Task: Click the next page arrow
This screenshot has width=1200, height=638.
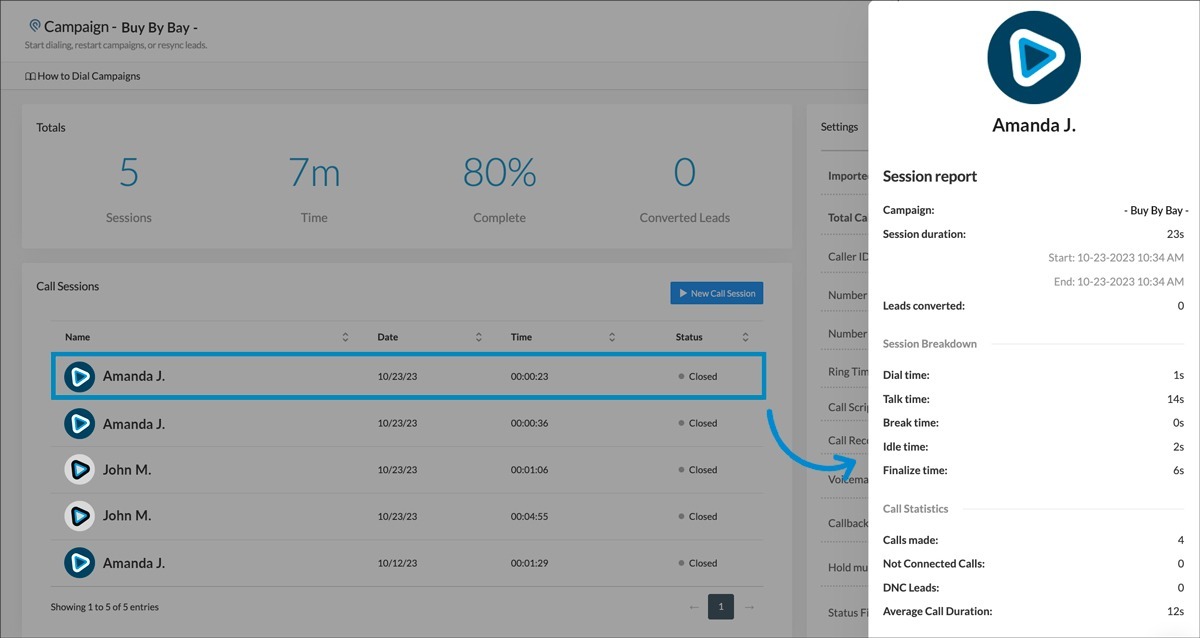Action: pyautogui.click(x=748, y=607)
